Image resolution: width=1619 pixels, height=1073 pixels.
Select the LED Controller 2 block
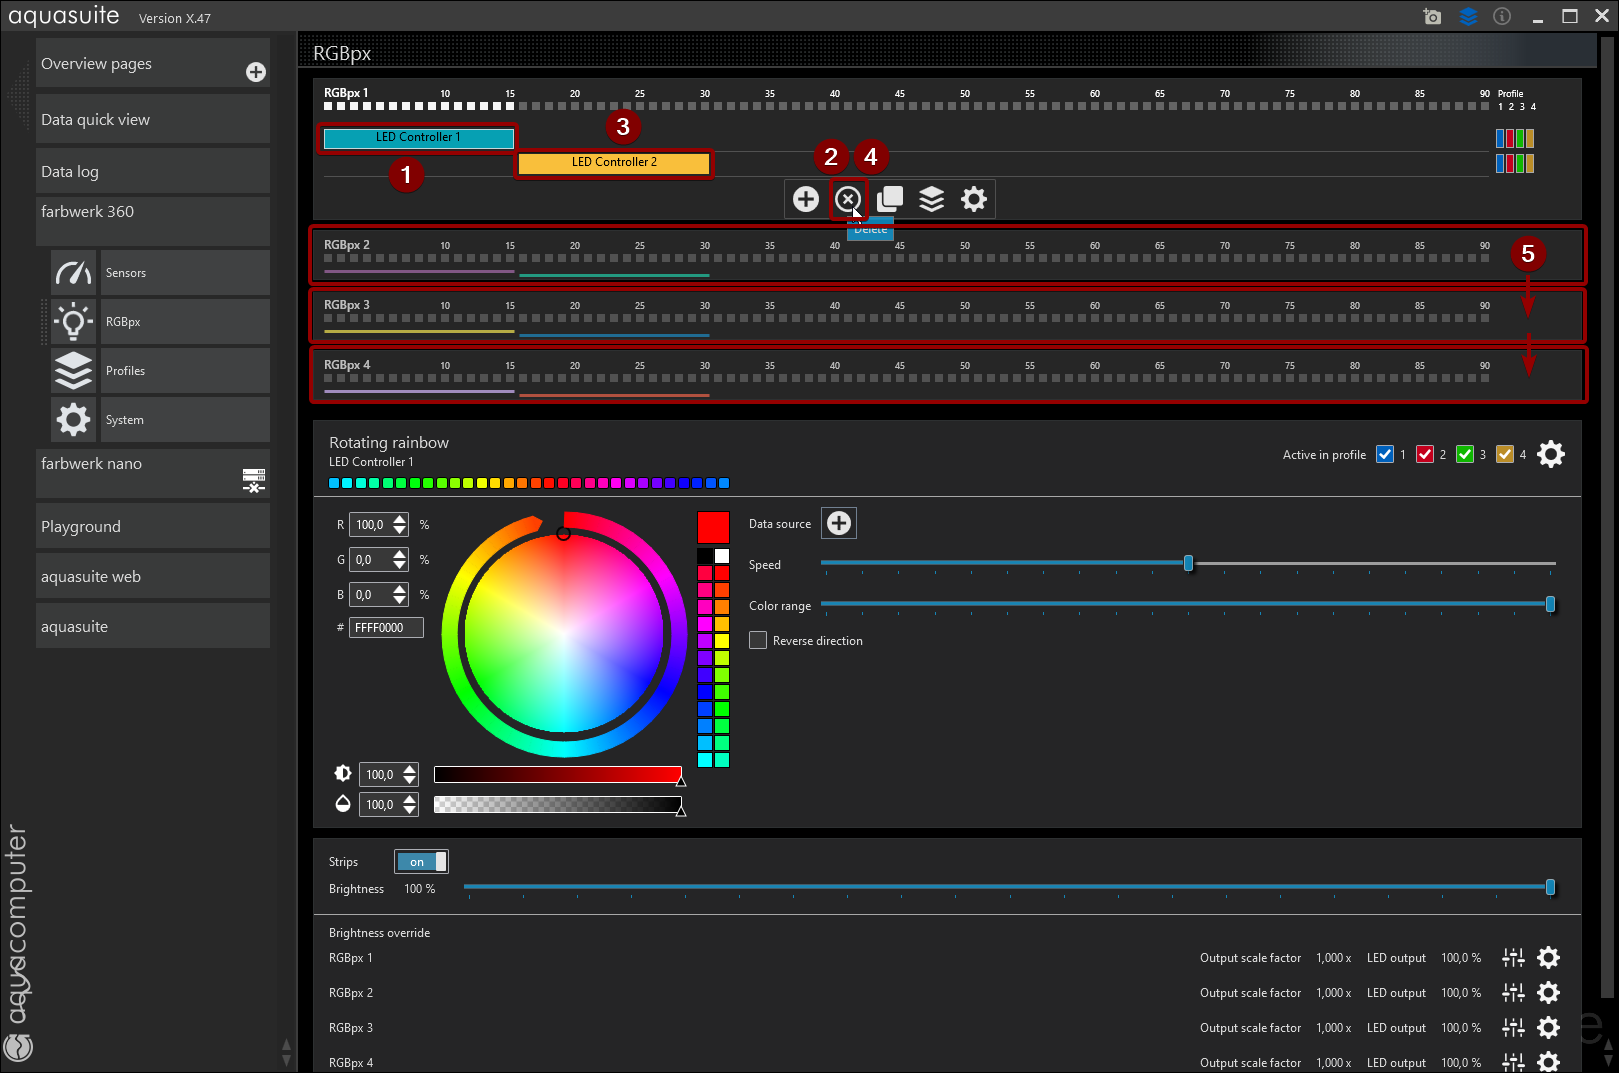pos(614,162)
